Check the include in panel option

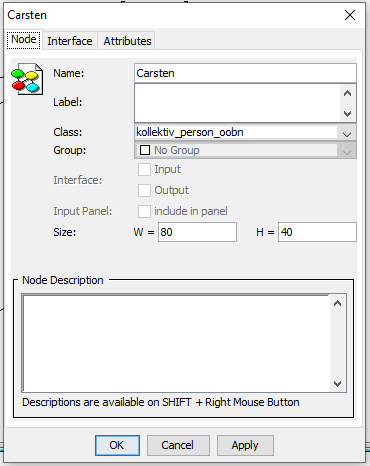pyautogui.click(x=144, y=211)
